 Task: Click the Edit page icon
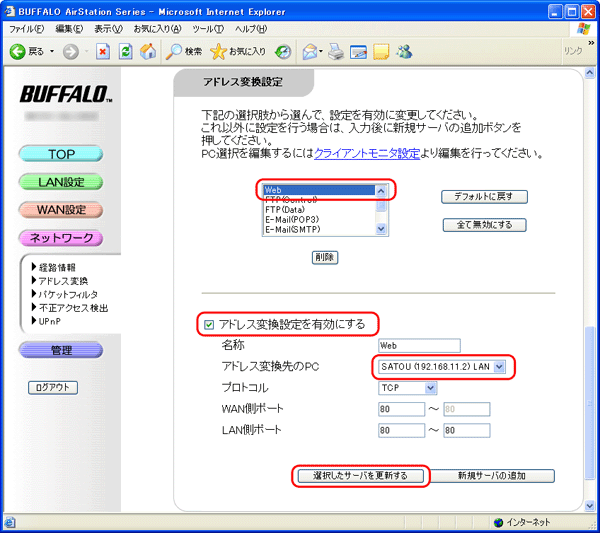coord(359,51)
